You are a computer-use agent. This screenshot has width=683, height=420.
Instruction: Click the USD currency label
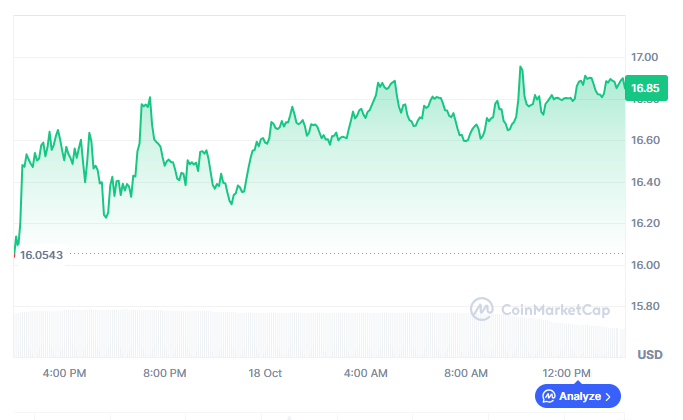click(x=649, y=355)
